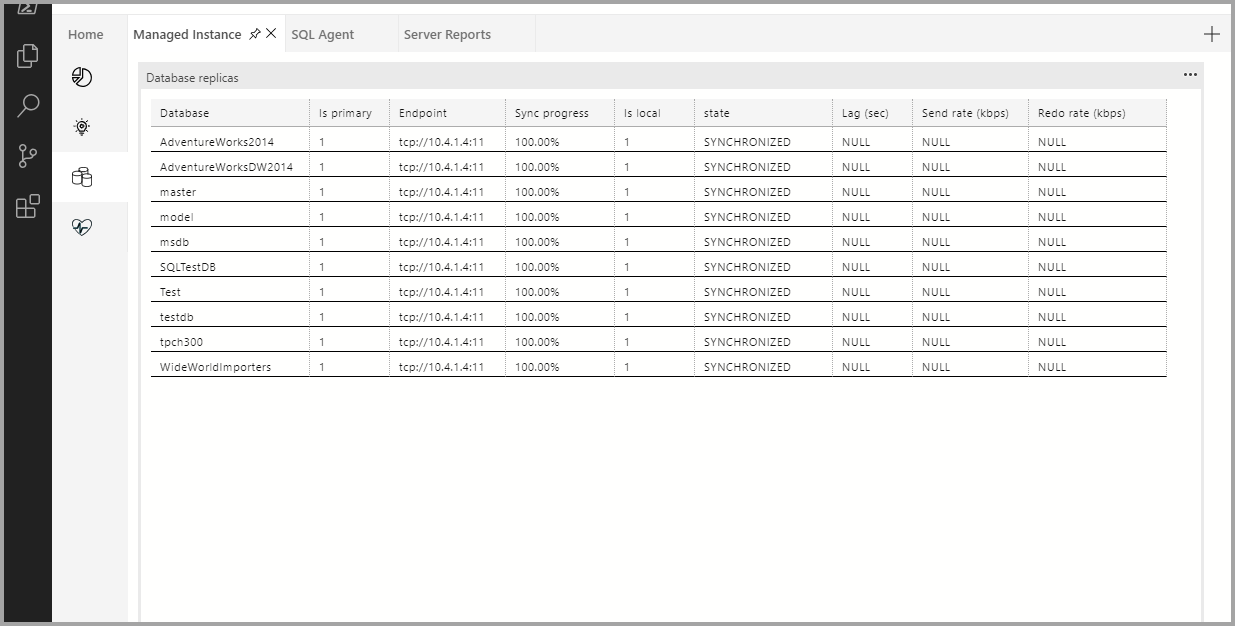Open the lightbulb insights section
The width and height of the screenshot is (1235, 626).
(x=80, y=126)
